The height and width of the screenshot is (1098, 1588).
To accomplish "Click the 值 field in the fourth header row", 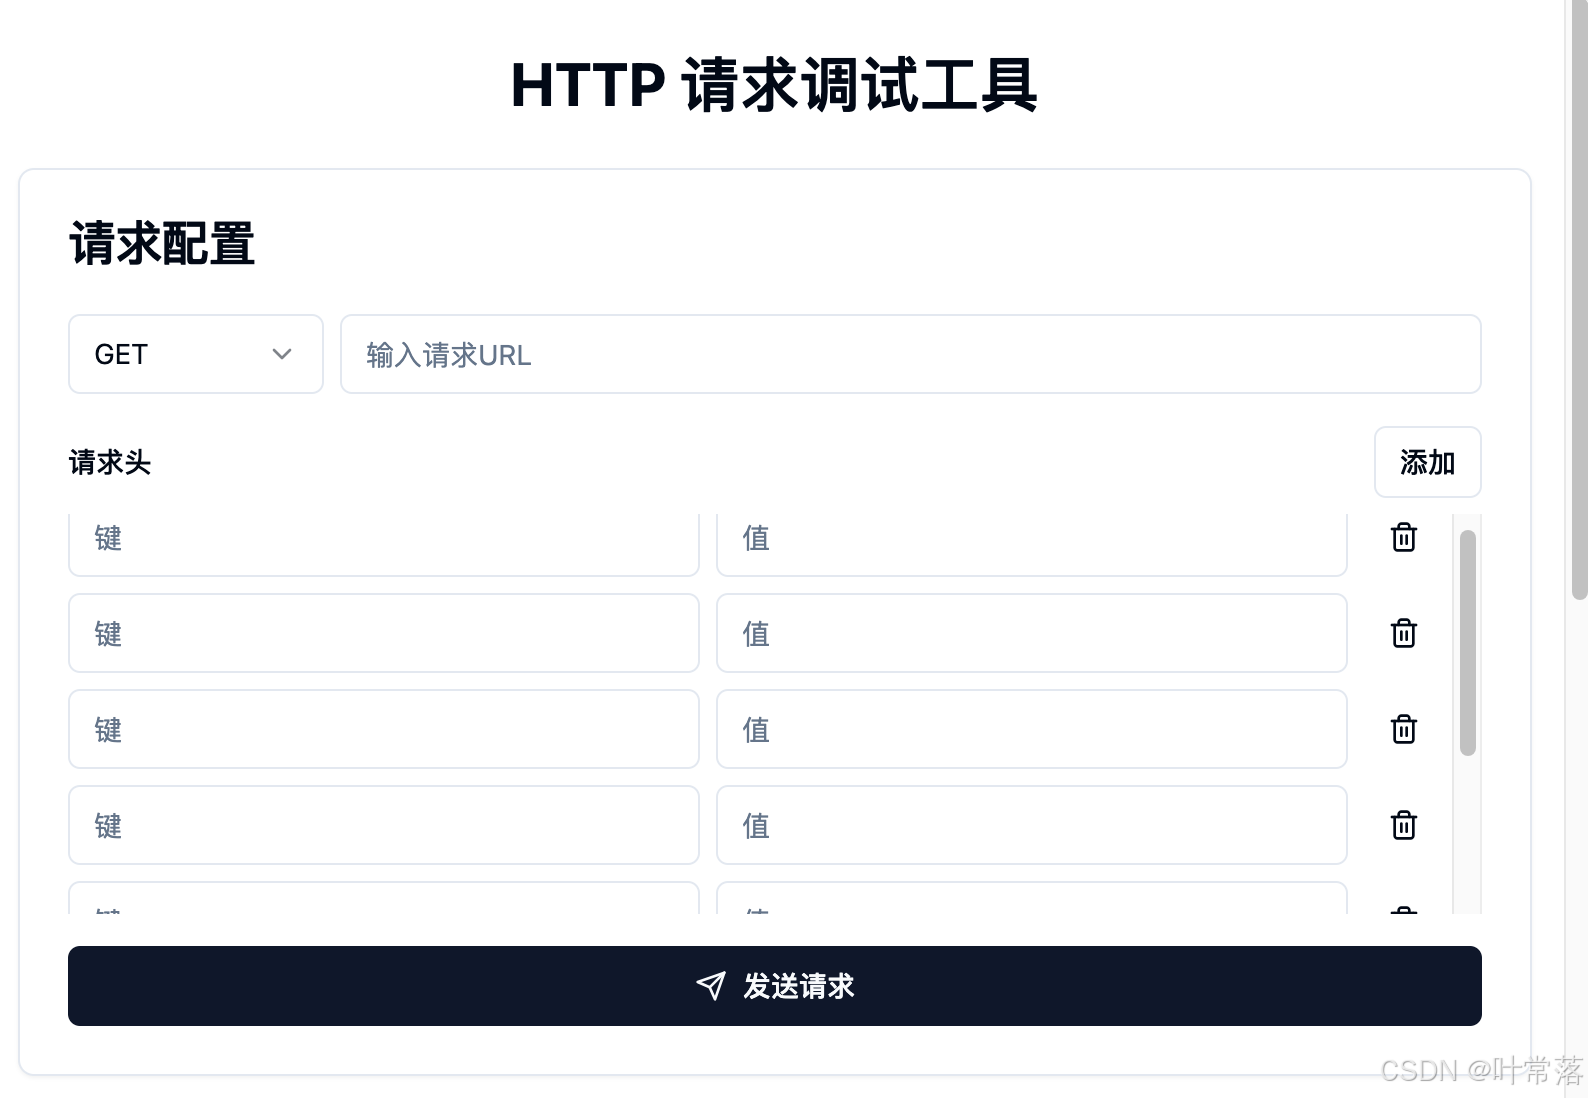I will (x=1032, y=825).
